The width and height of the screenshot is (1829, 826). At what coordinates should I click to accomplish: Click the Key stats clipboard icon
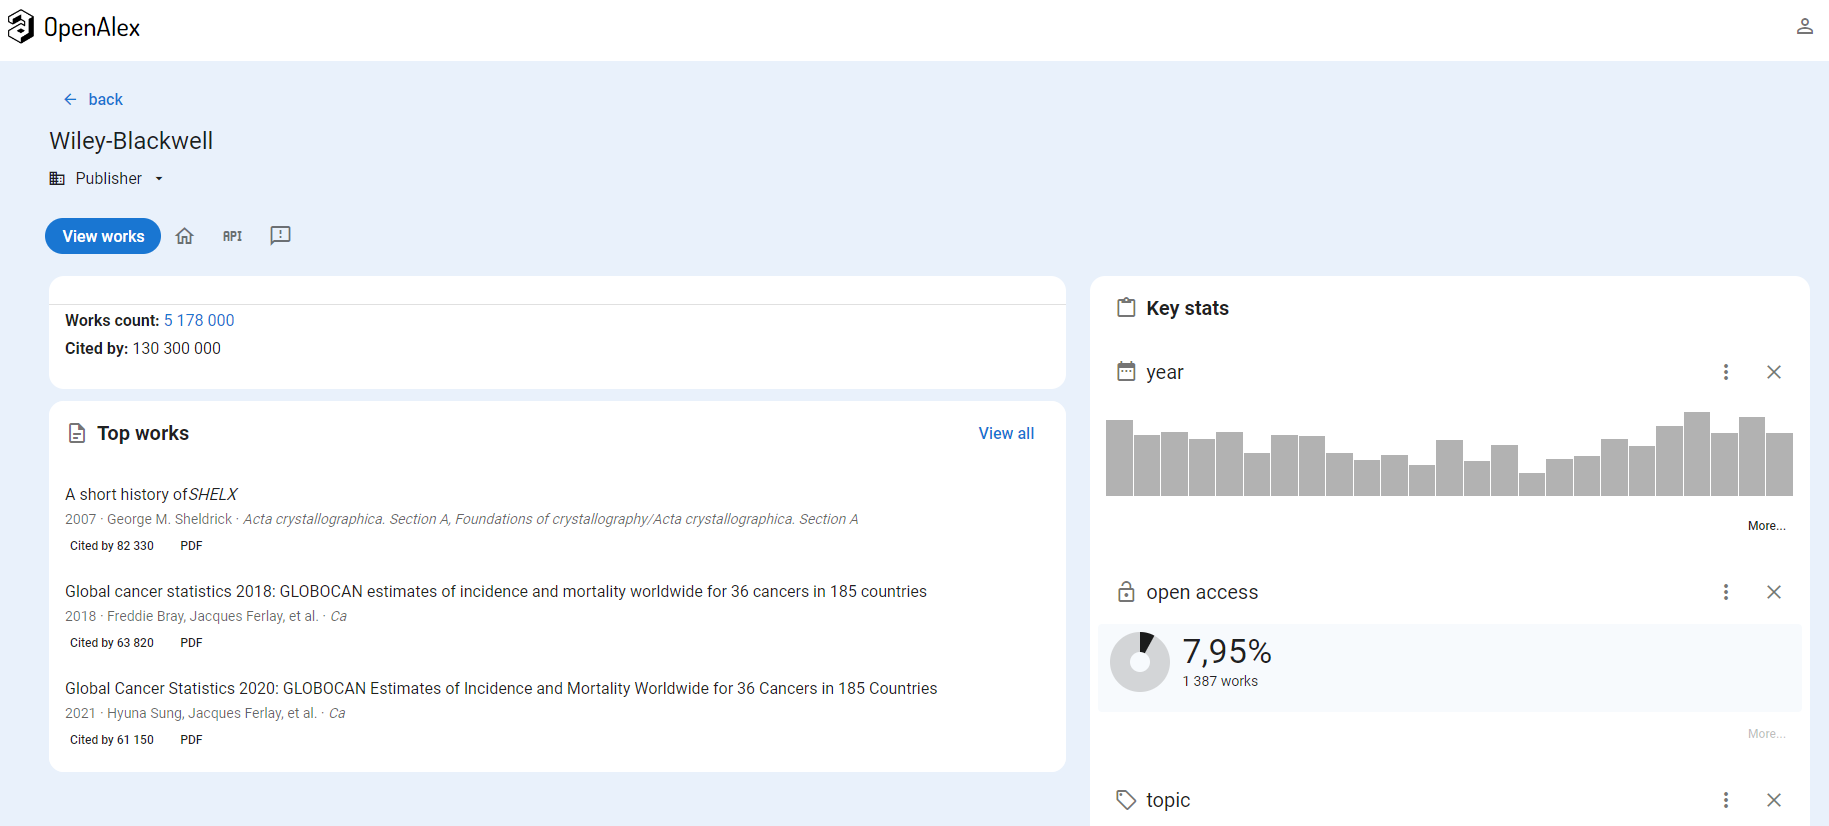1126,308
